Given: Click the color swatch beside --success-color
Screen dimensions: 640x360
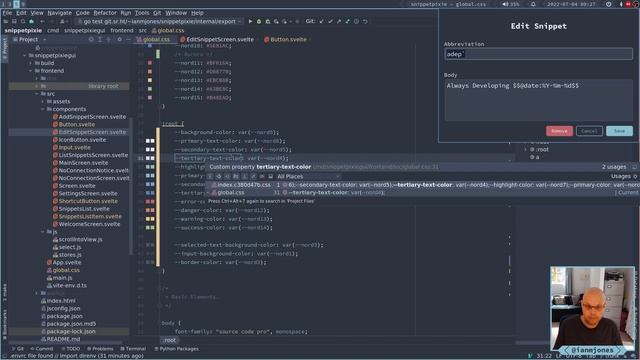Looking at the screenshot, I should (150, 228).
